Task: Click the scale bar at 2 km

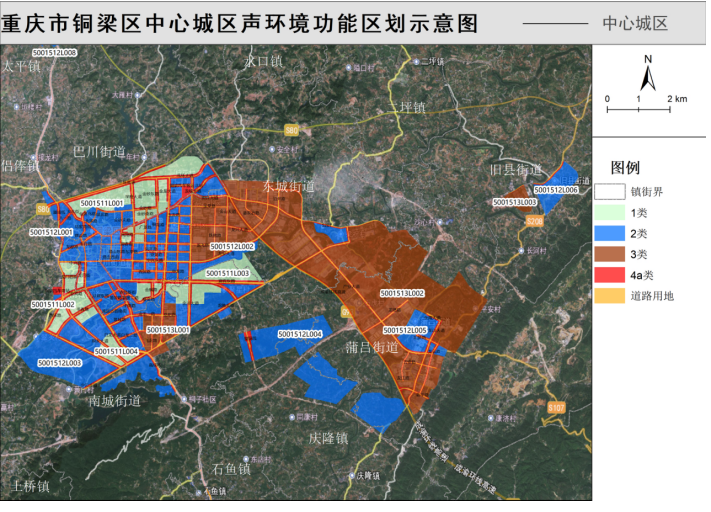Action: click(x=670, y=109)
